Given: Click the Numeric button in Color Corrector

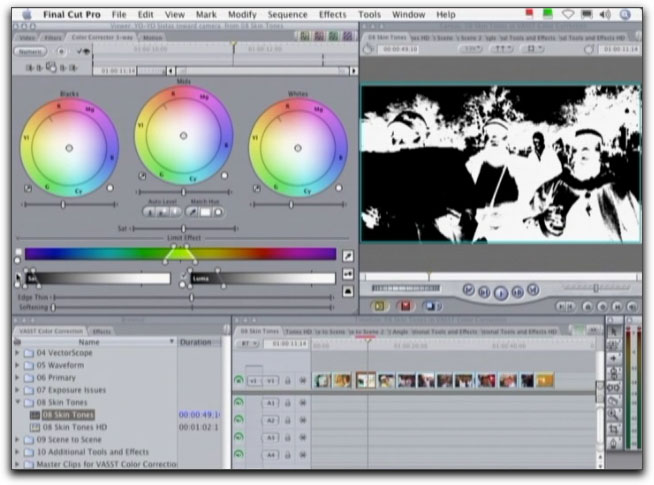Looking at the screenshot, I should click(30, 50).
